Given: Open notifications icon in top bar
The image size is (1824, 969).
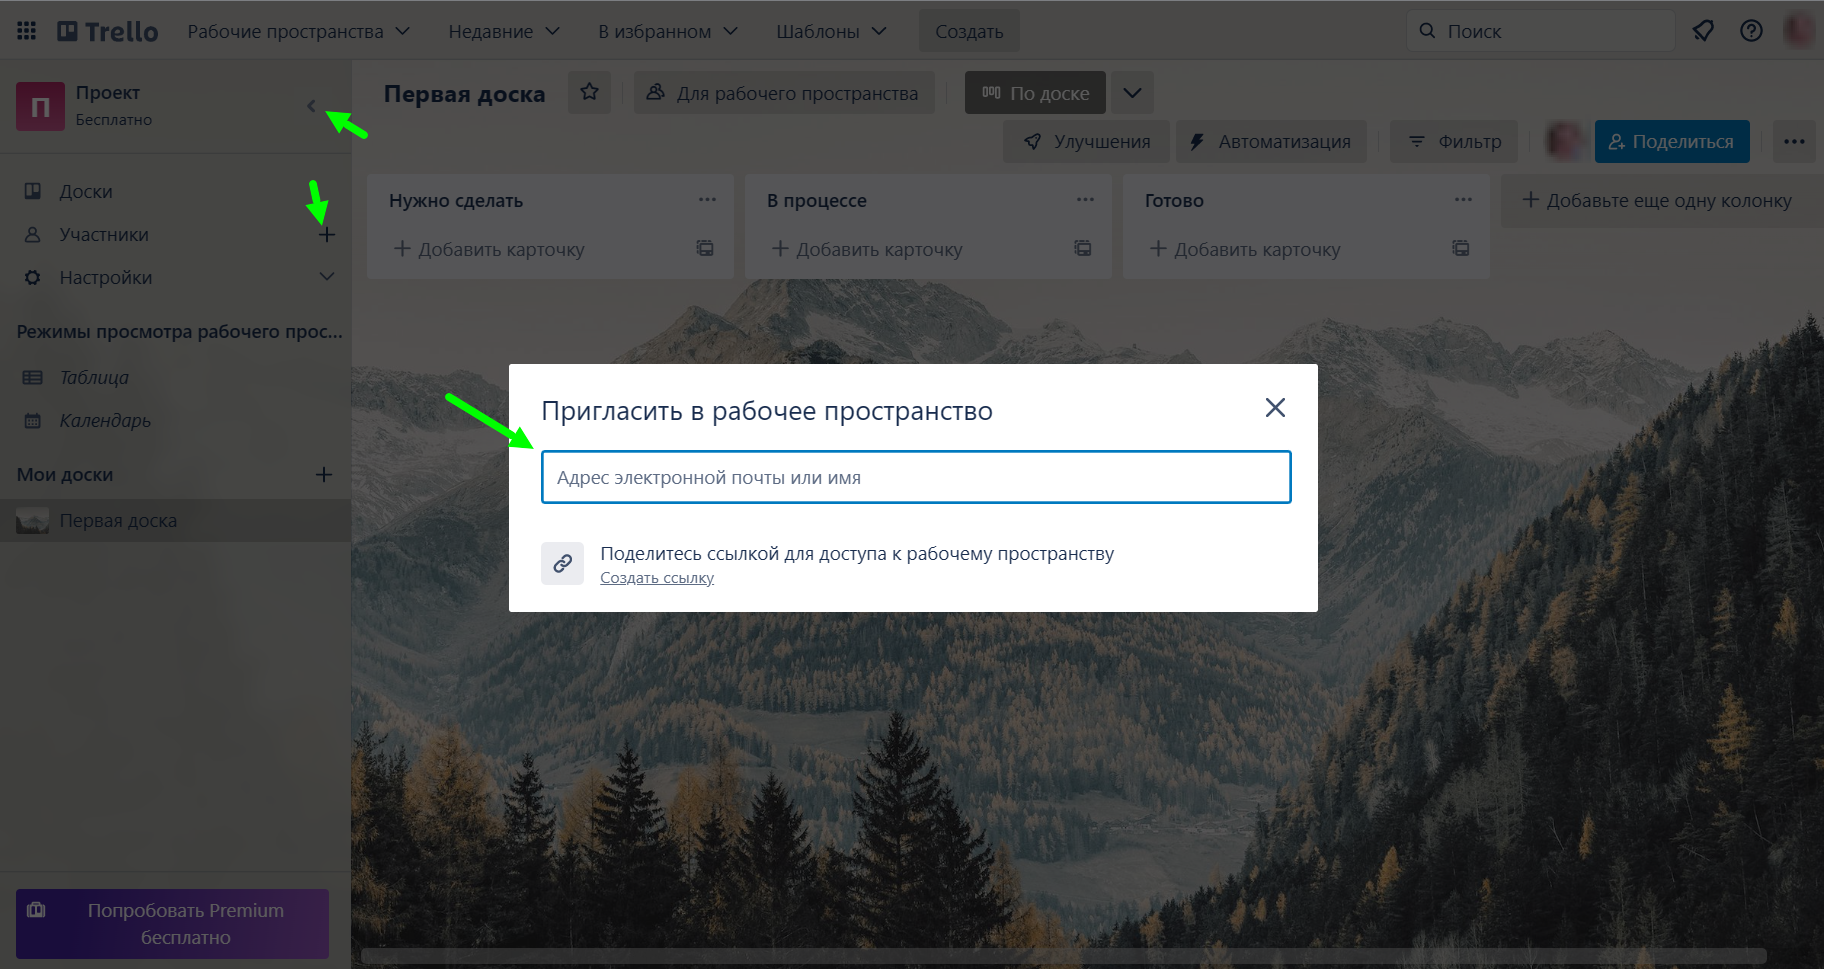Looking at the screenshot, I should [x=1703, y=31].
